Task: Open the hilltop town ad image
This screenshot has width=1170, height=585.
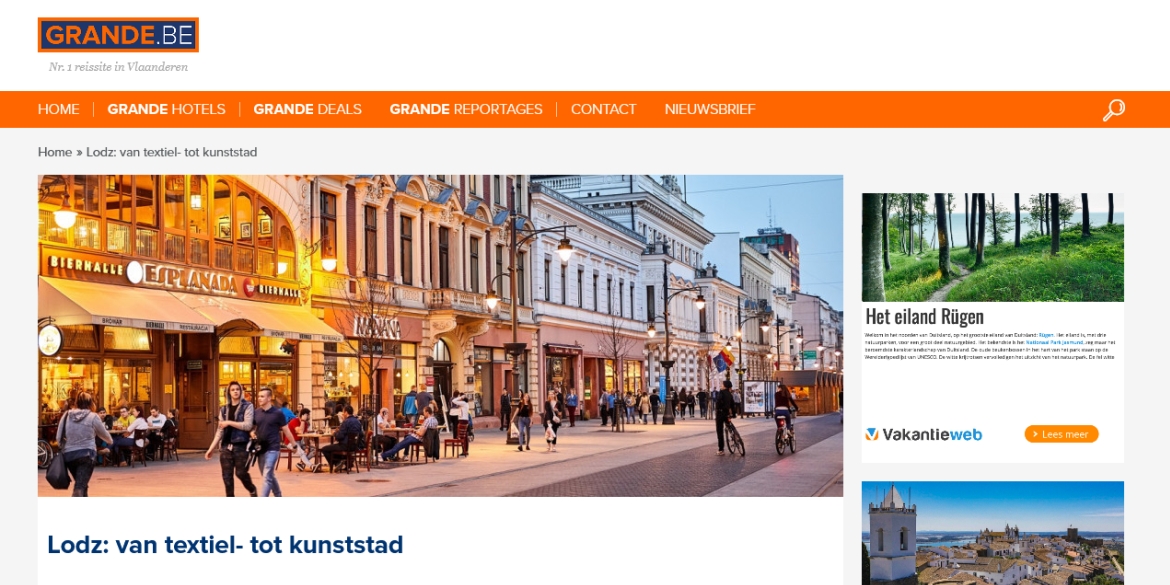Action: 992,533
